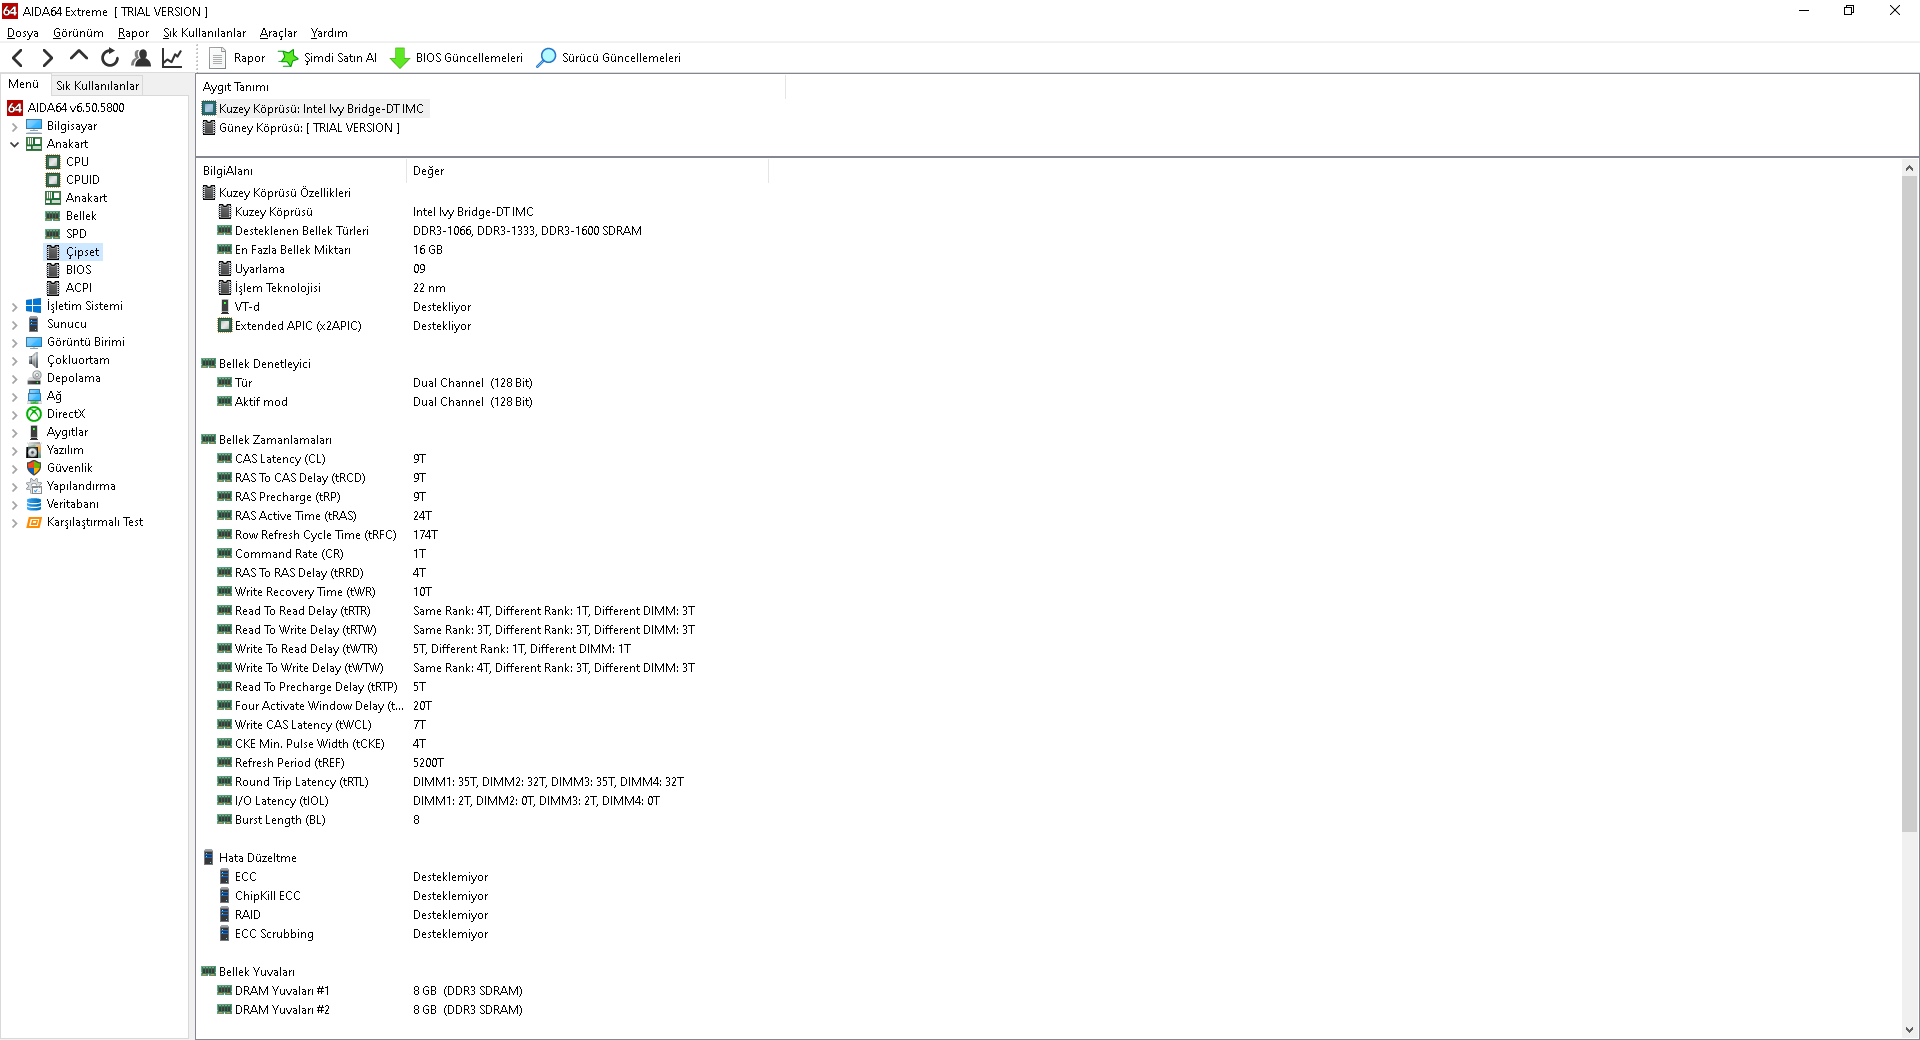Screen dimensions: 1920x1040
Task: Open the Dosya menu
Action: coord(23,33)
